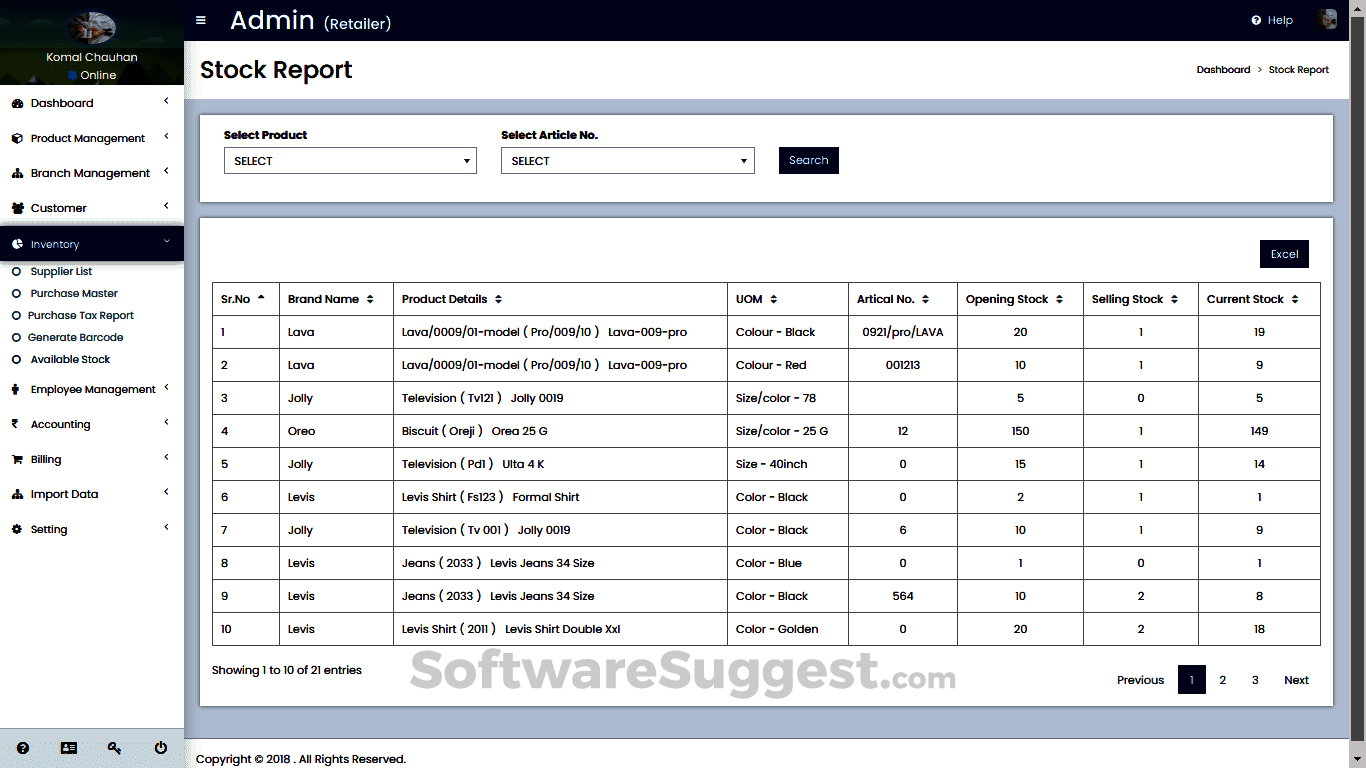Viewport: 1366px width, 768px height.
Task: Click the Search button
Action: (808, 160)
